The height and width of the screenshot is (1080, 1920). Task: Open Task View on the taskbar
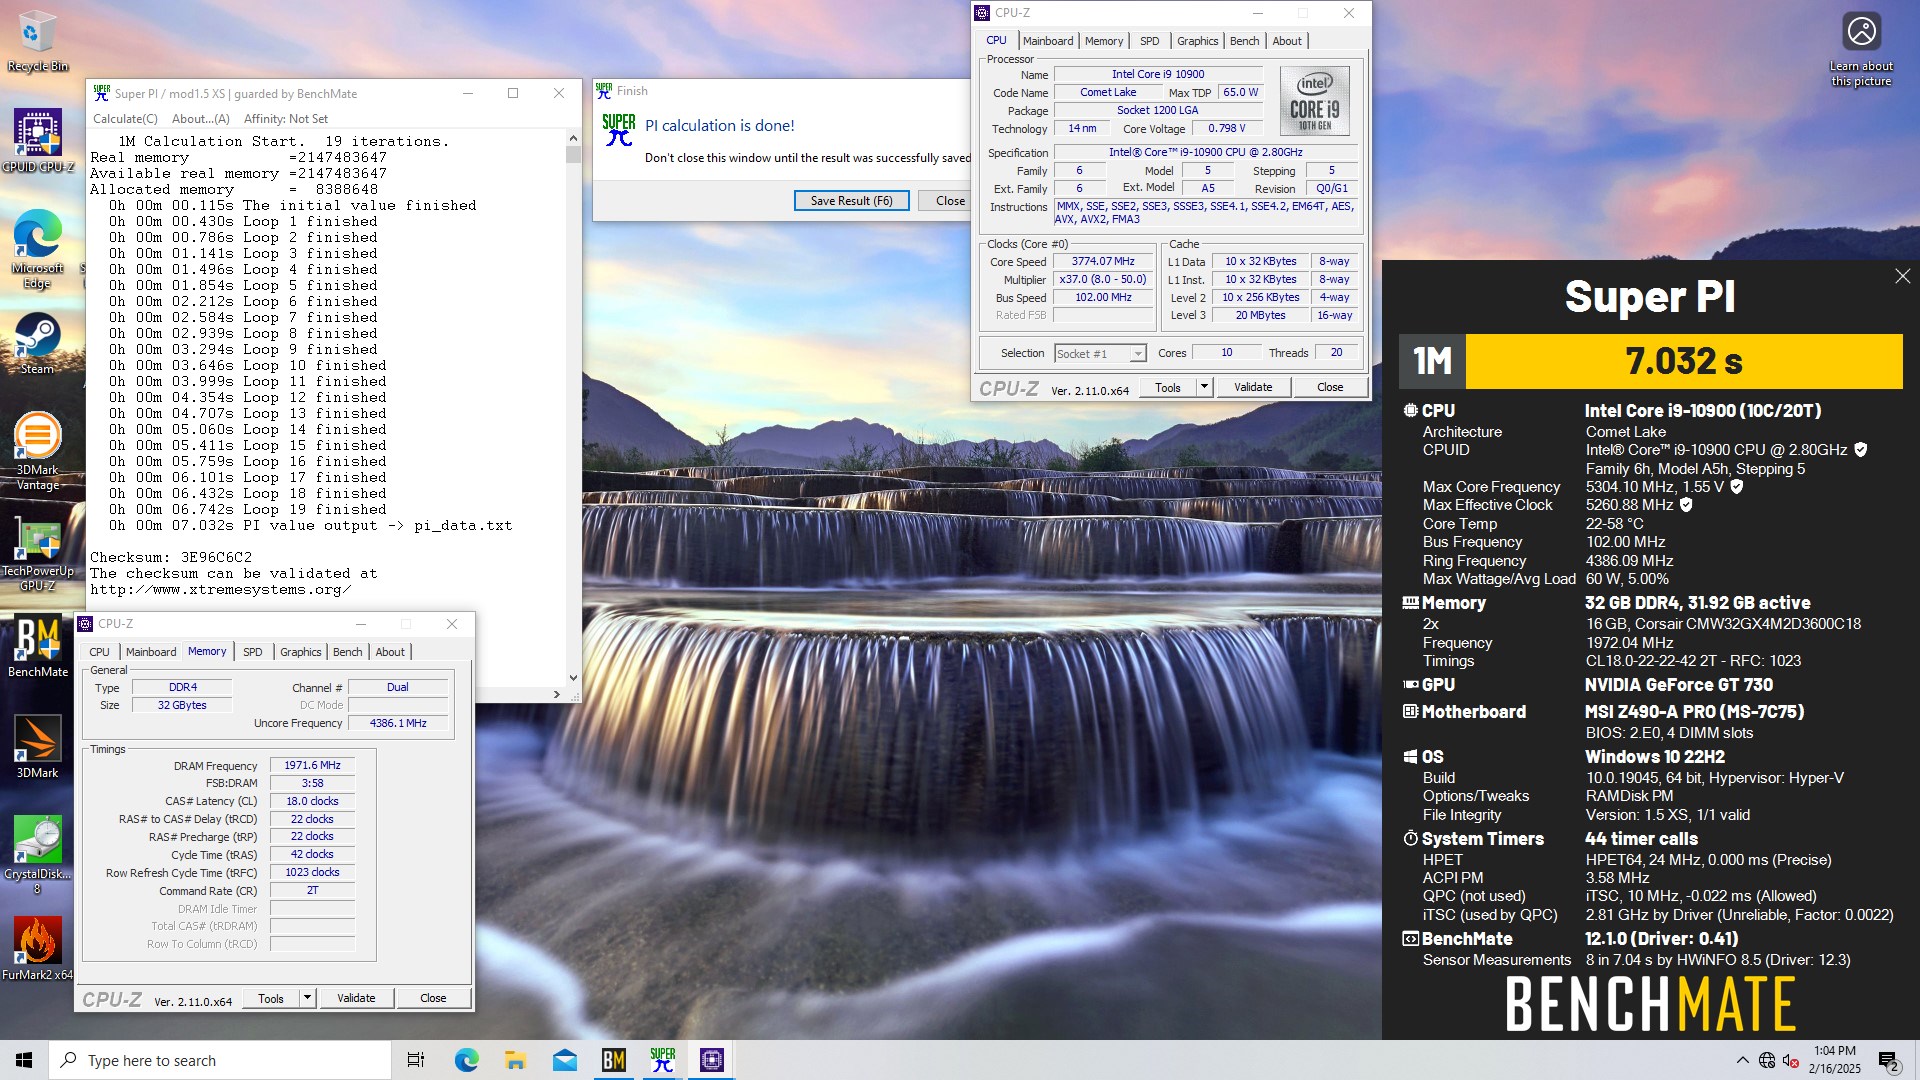[416, 1060]
